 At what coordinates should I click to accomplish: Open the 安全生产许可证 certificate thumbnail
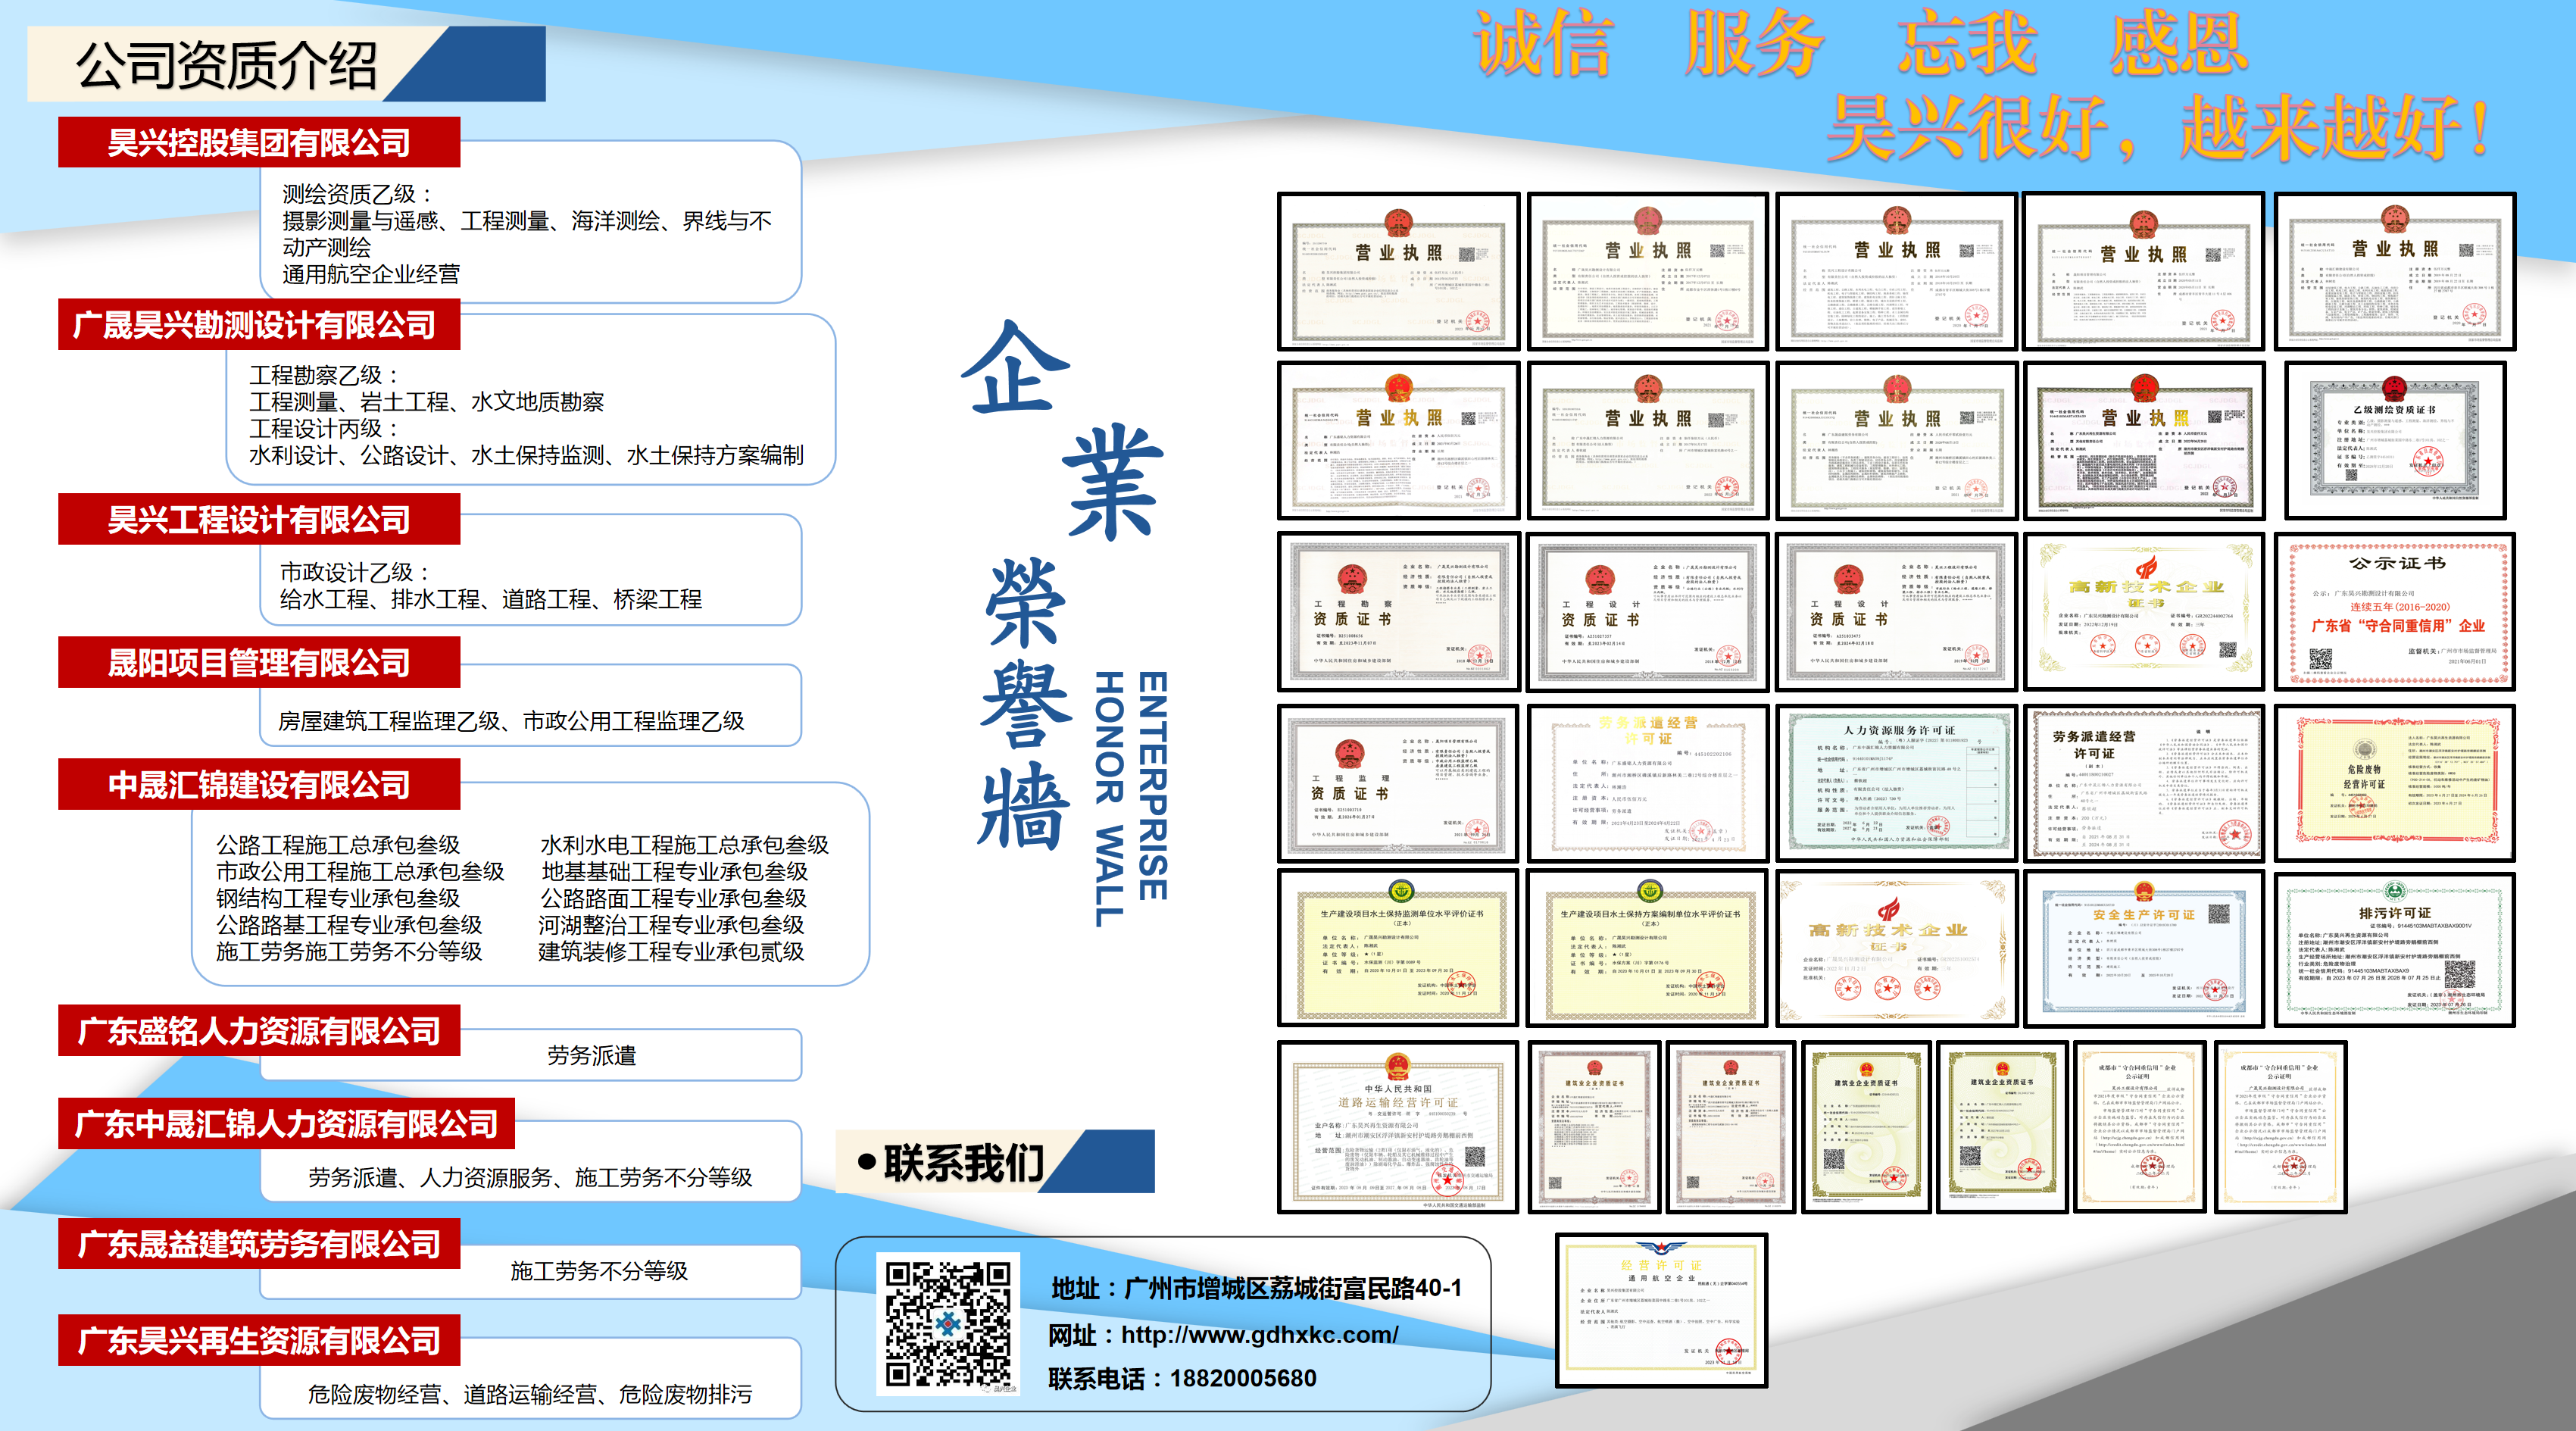coord(2143,949)
